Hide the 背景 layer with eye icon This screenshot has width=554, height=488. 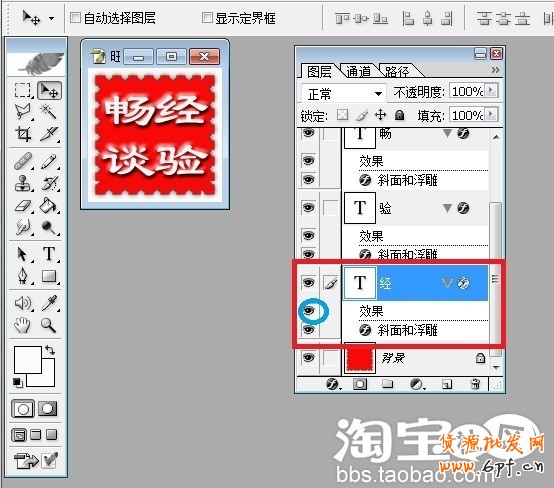[x=308, y=357]
